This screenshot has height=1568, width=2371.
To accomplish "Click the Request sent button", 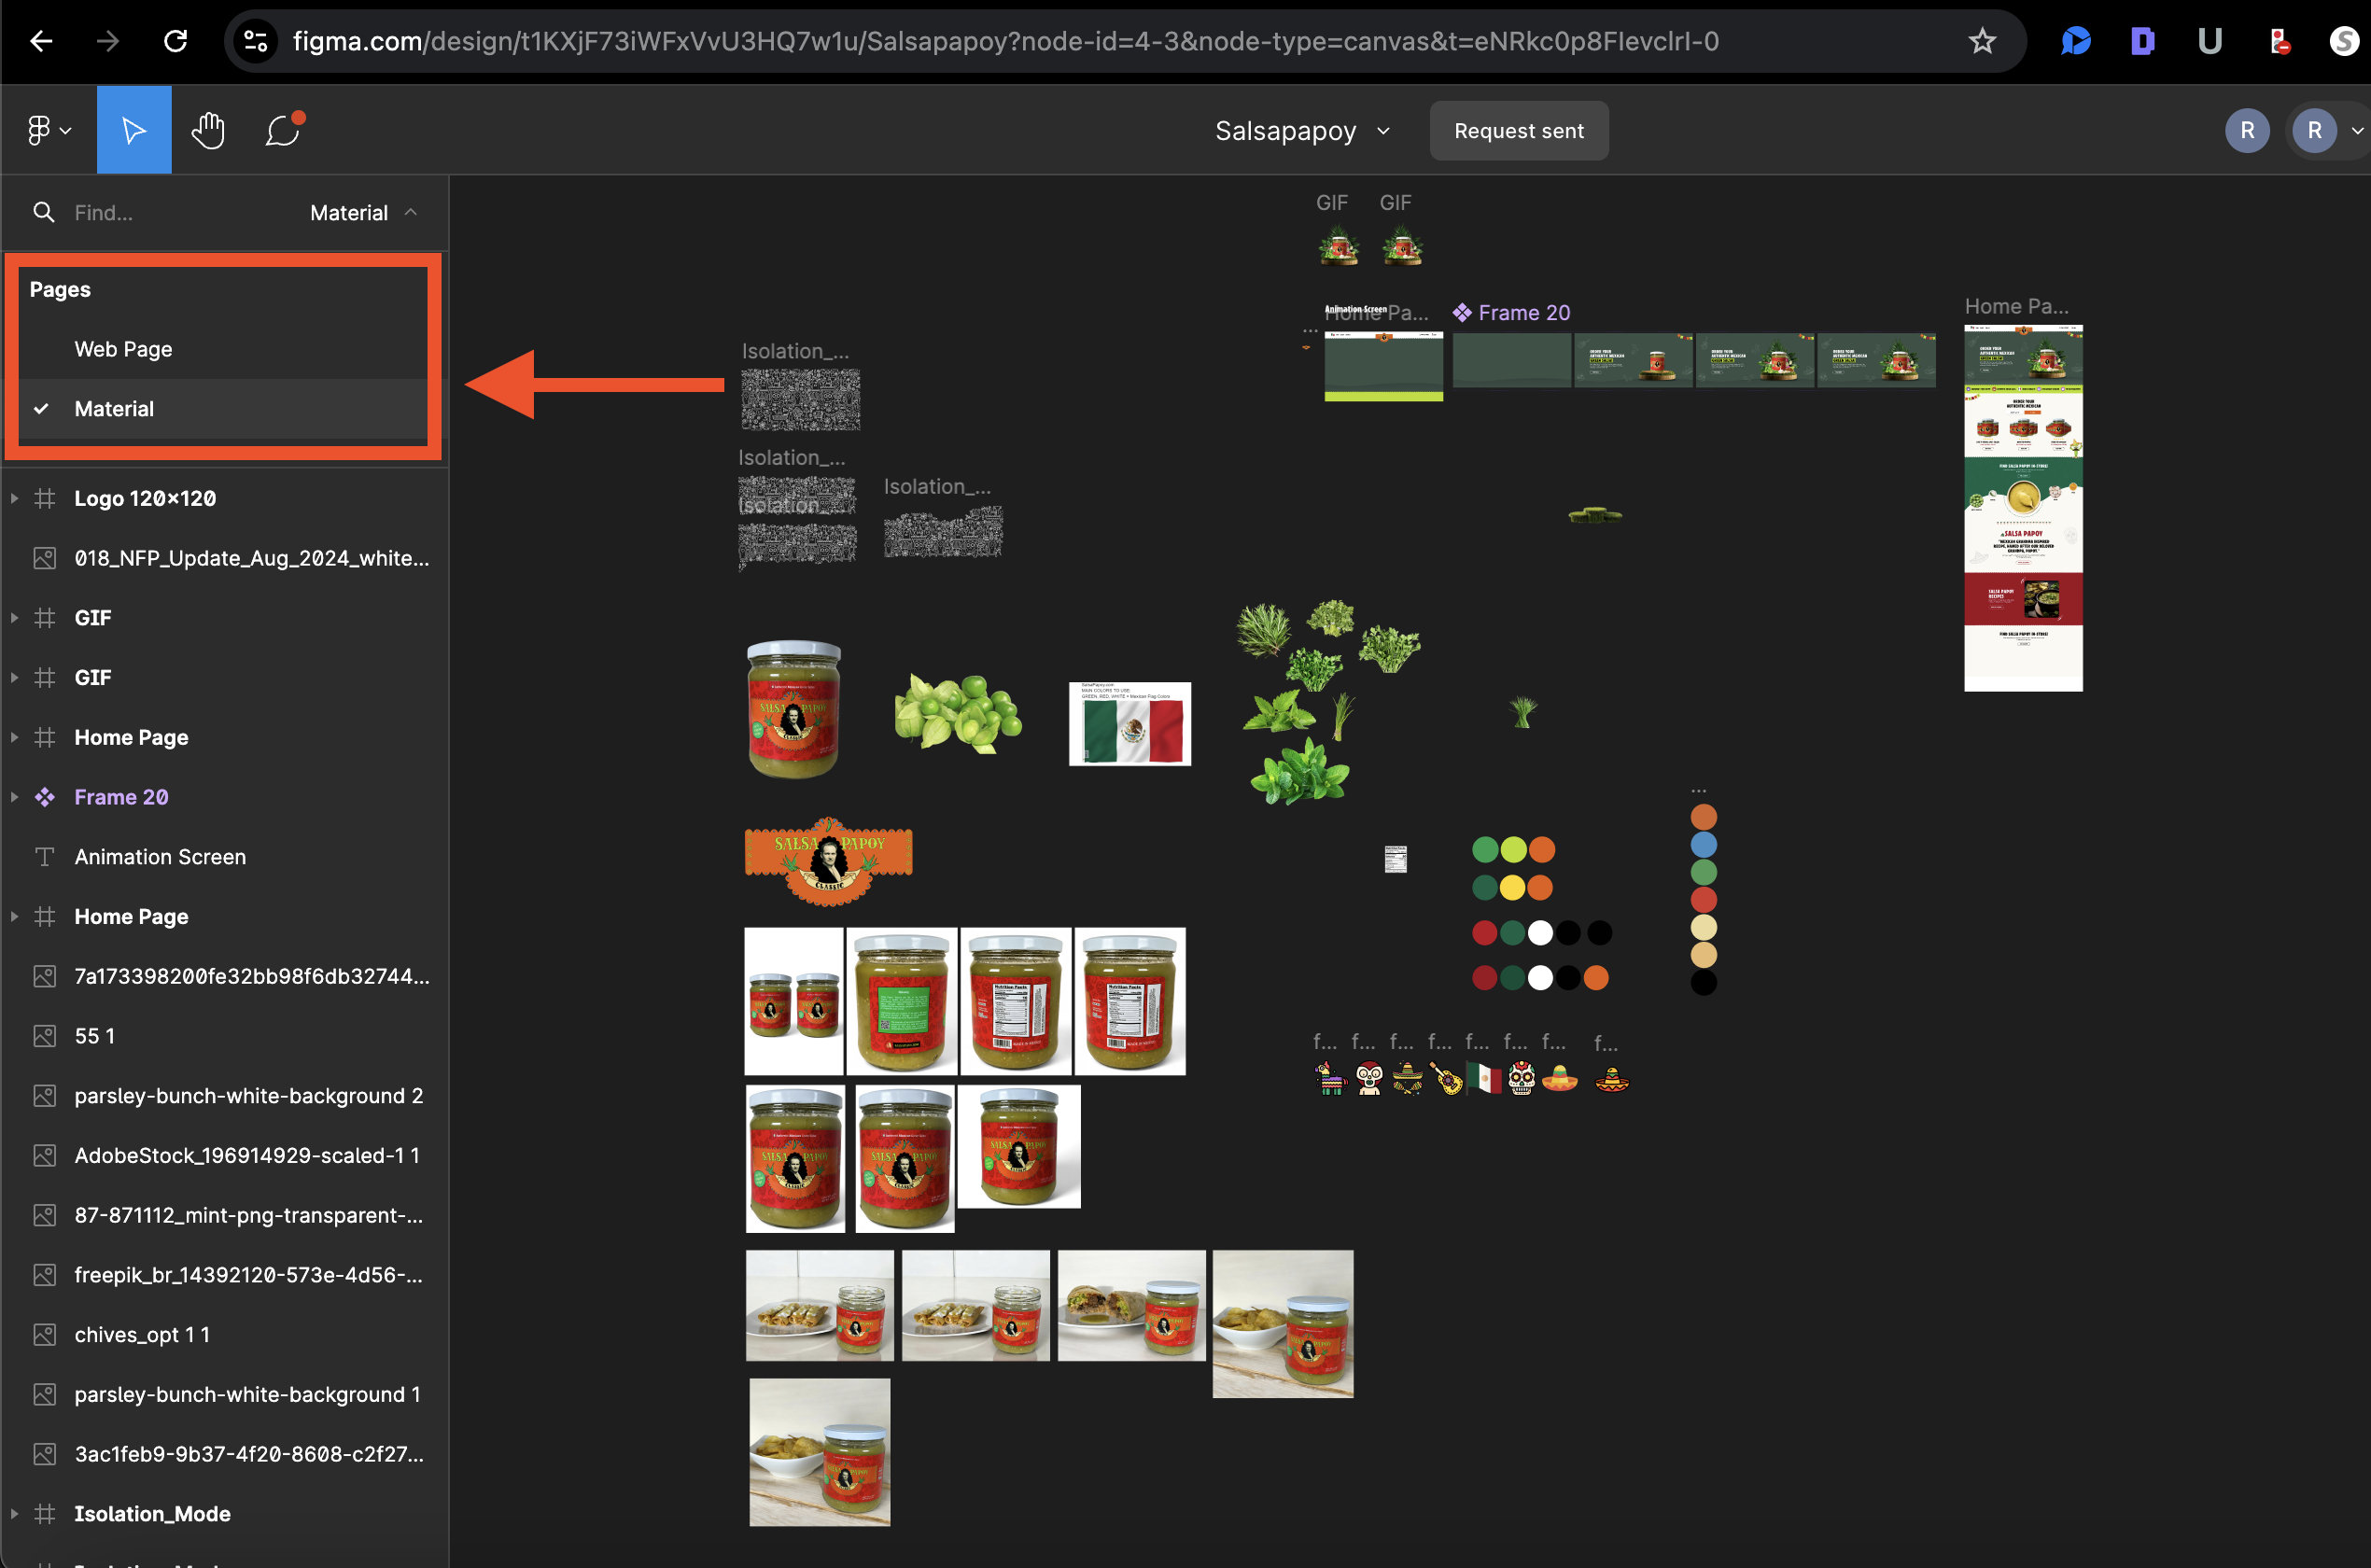I will 1518,131.
